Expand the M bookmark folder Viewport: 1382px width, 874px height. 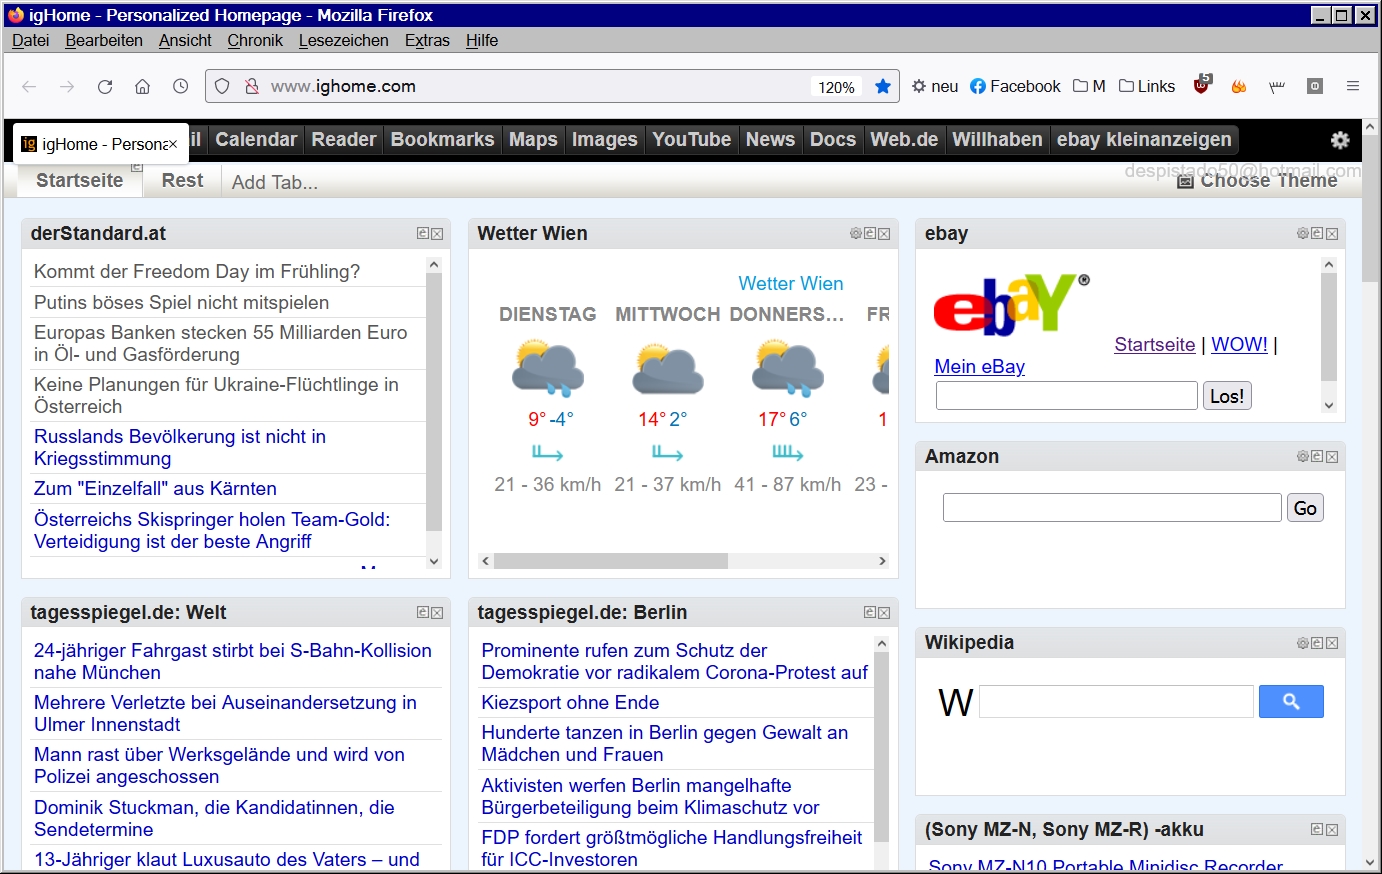point(1089,87)
